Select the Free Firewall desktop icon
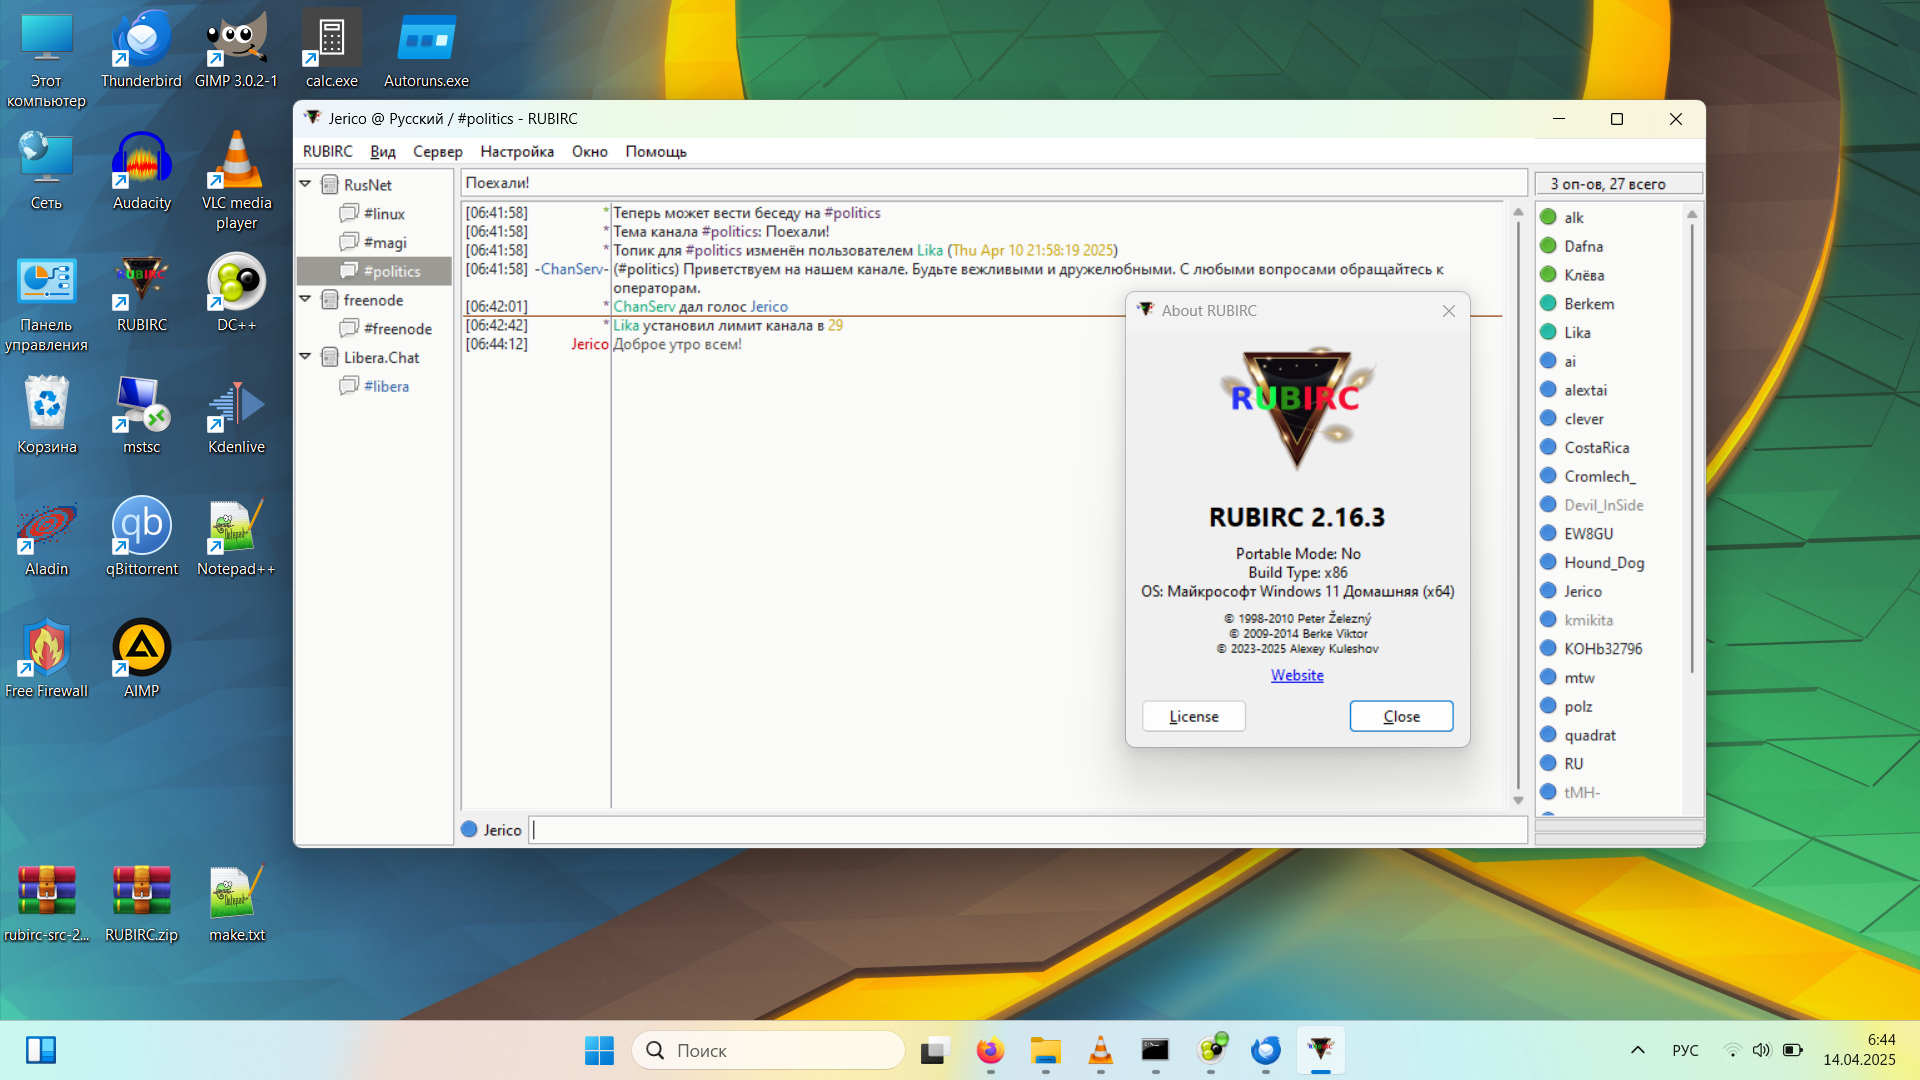The width and height of the screenshot is (1920, 1080). tap(46, 660)
